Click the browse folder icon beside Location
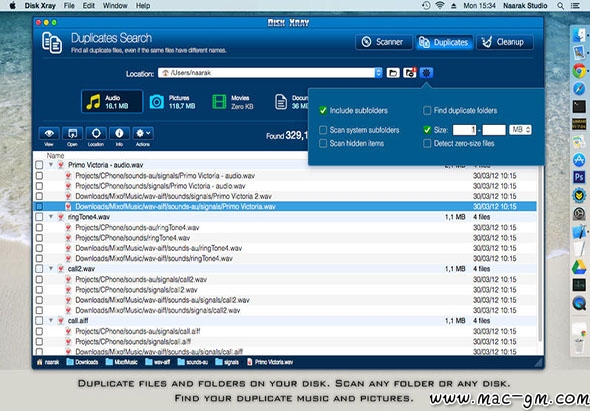 pyautogui.click(x=393, y=73)
